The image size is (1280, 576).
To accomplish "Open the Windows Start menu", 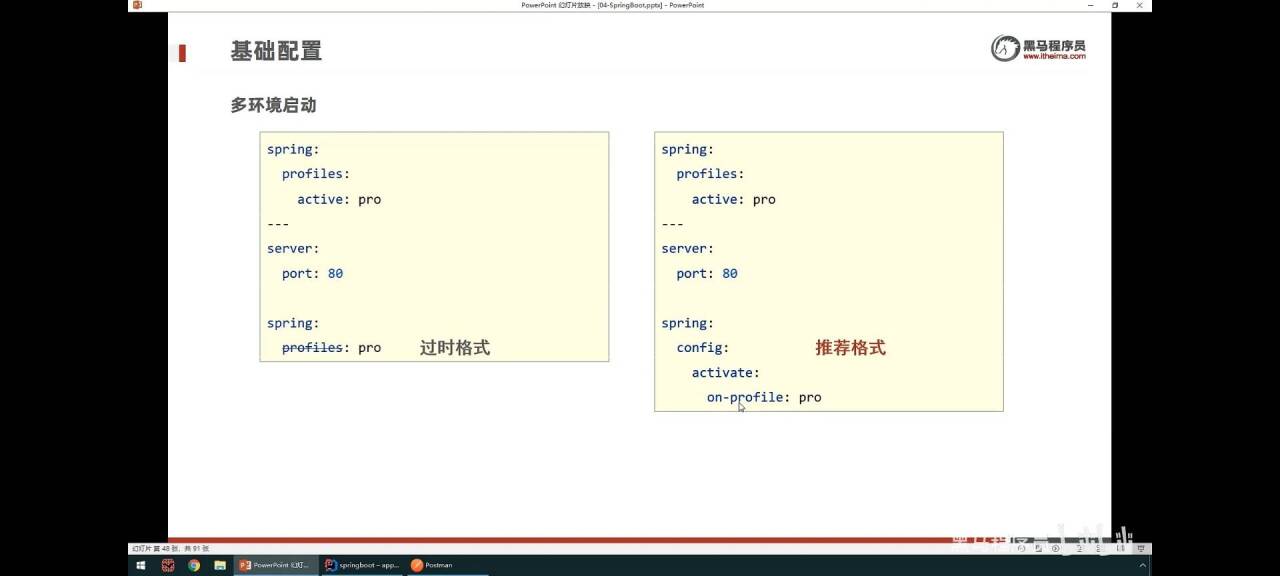I will [141, 565].
